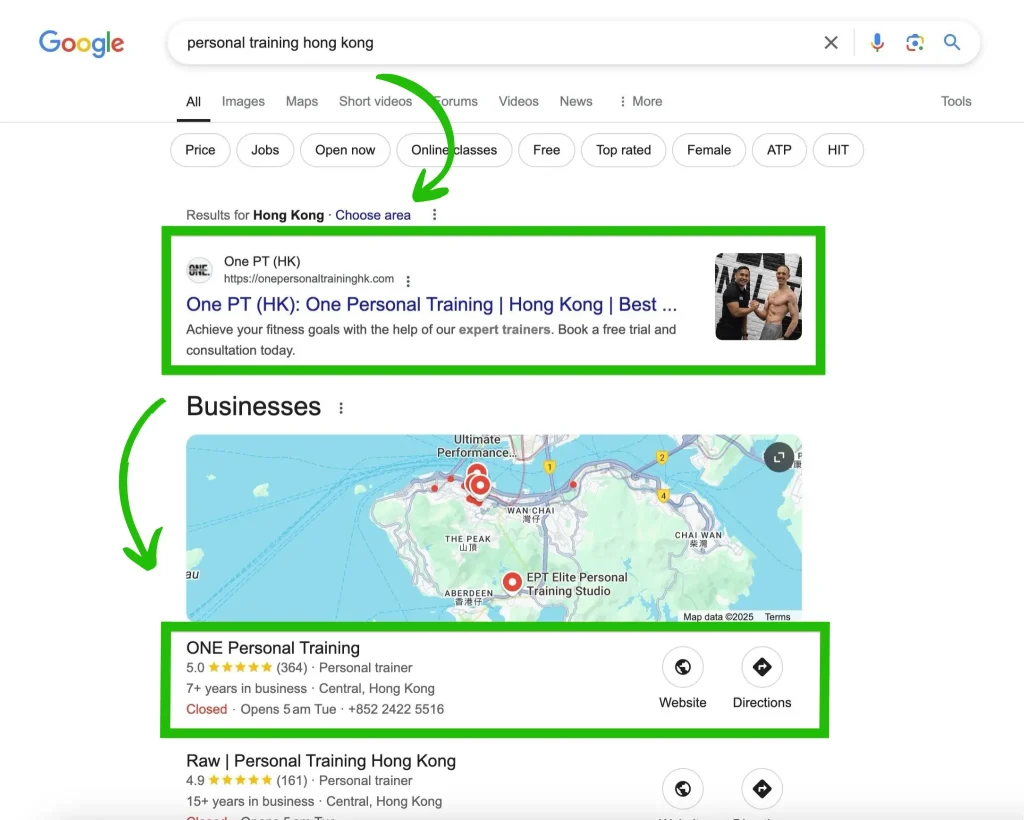Switch to the Images tab
The height and width of the screenshot is (820, 1024).
pyautogui.click(x=243, y=101)
